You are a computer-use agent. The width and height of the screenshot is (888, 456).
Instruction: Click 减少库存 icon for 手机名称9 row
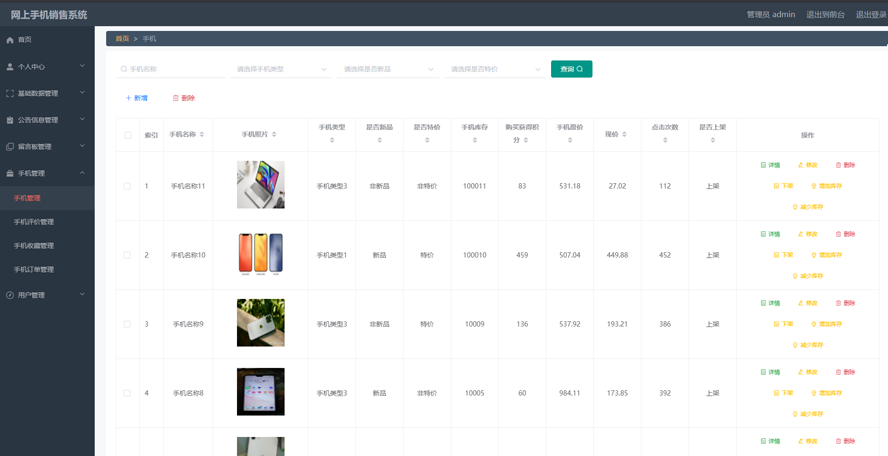point(796,345)
